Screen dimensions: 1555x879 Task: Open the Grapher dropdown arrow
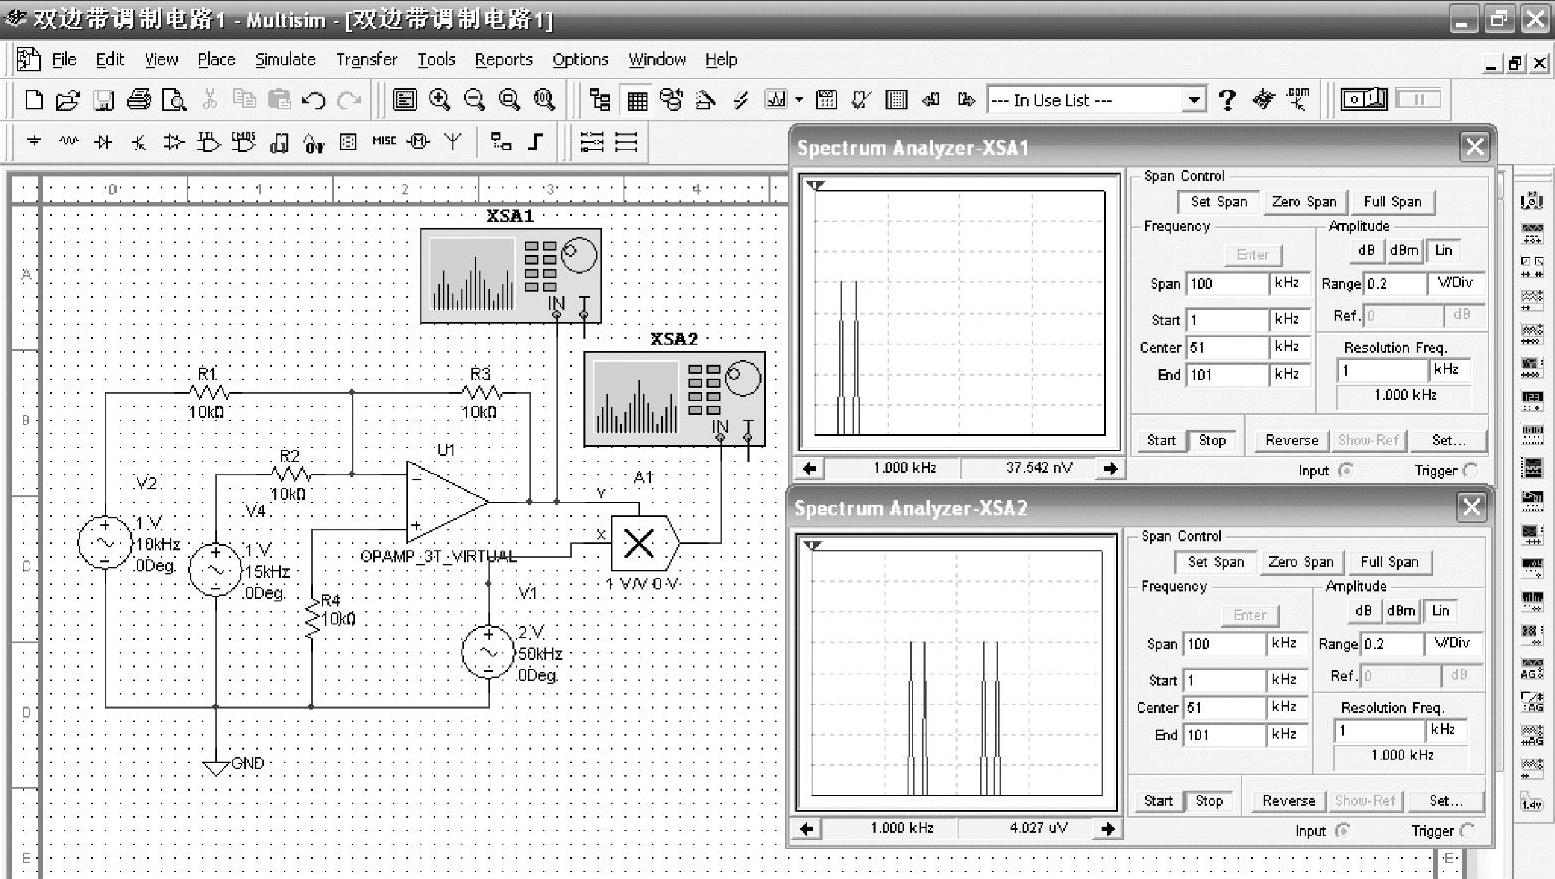pyautogui.click(x=798, y=100)
